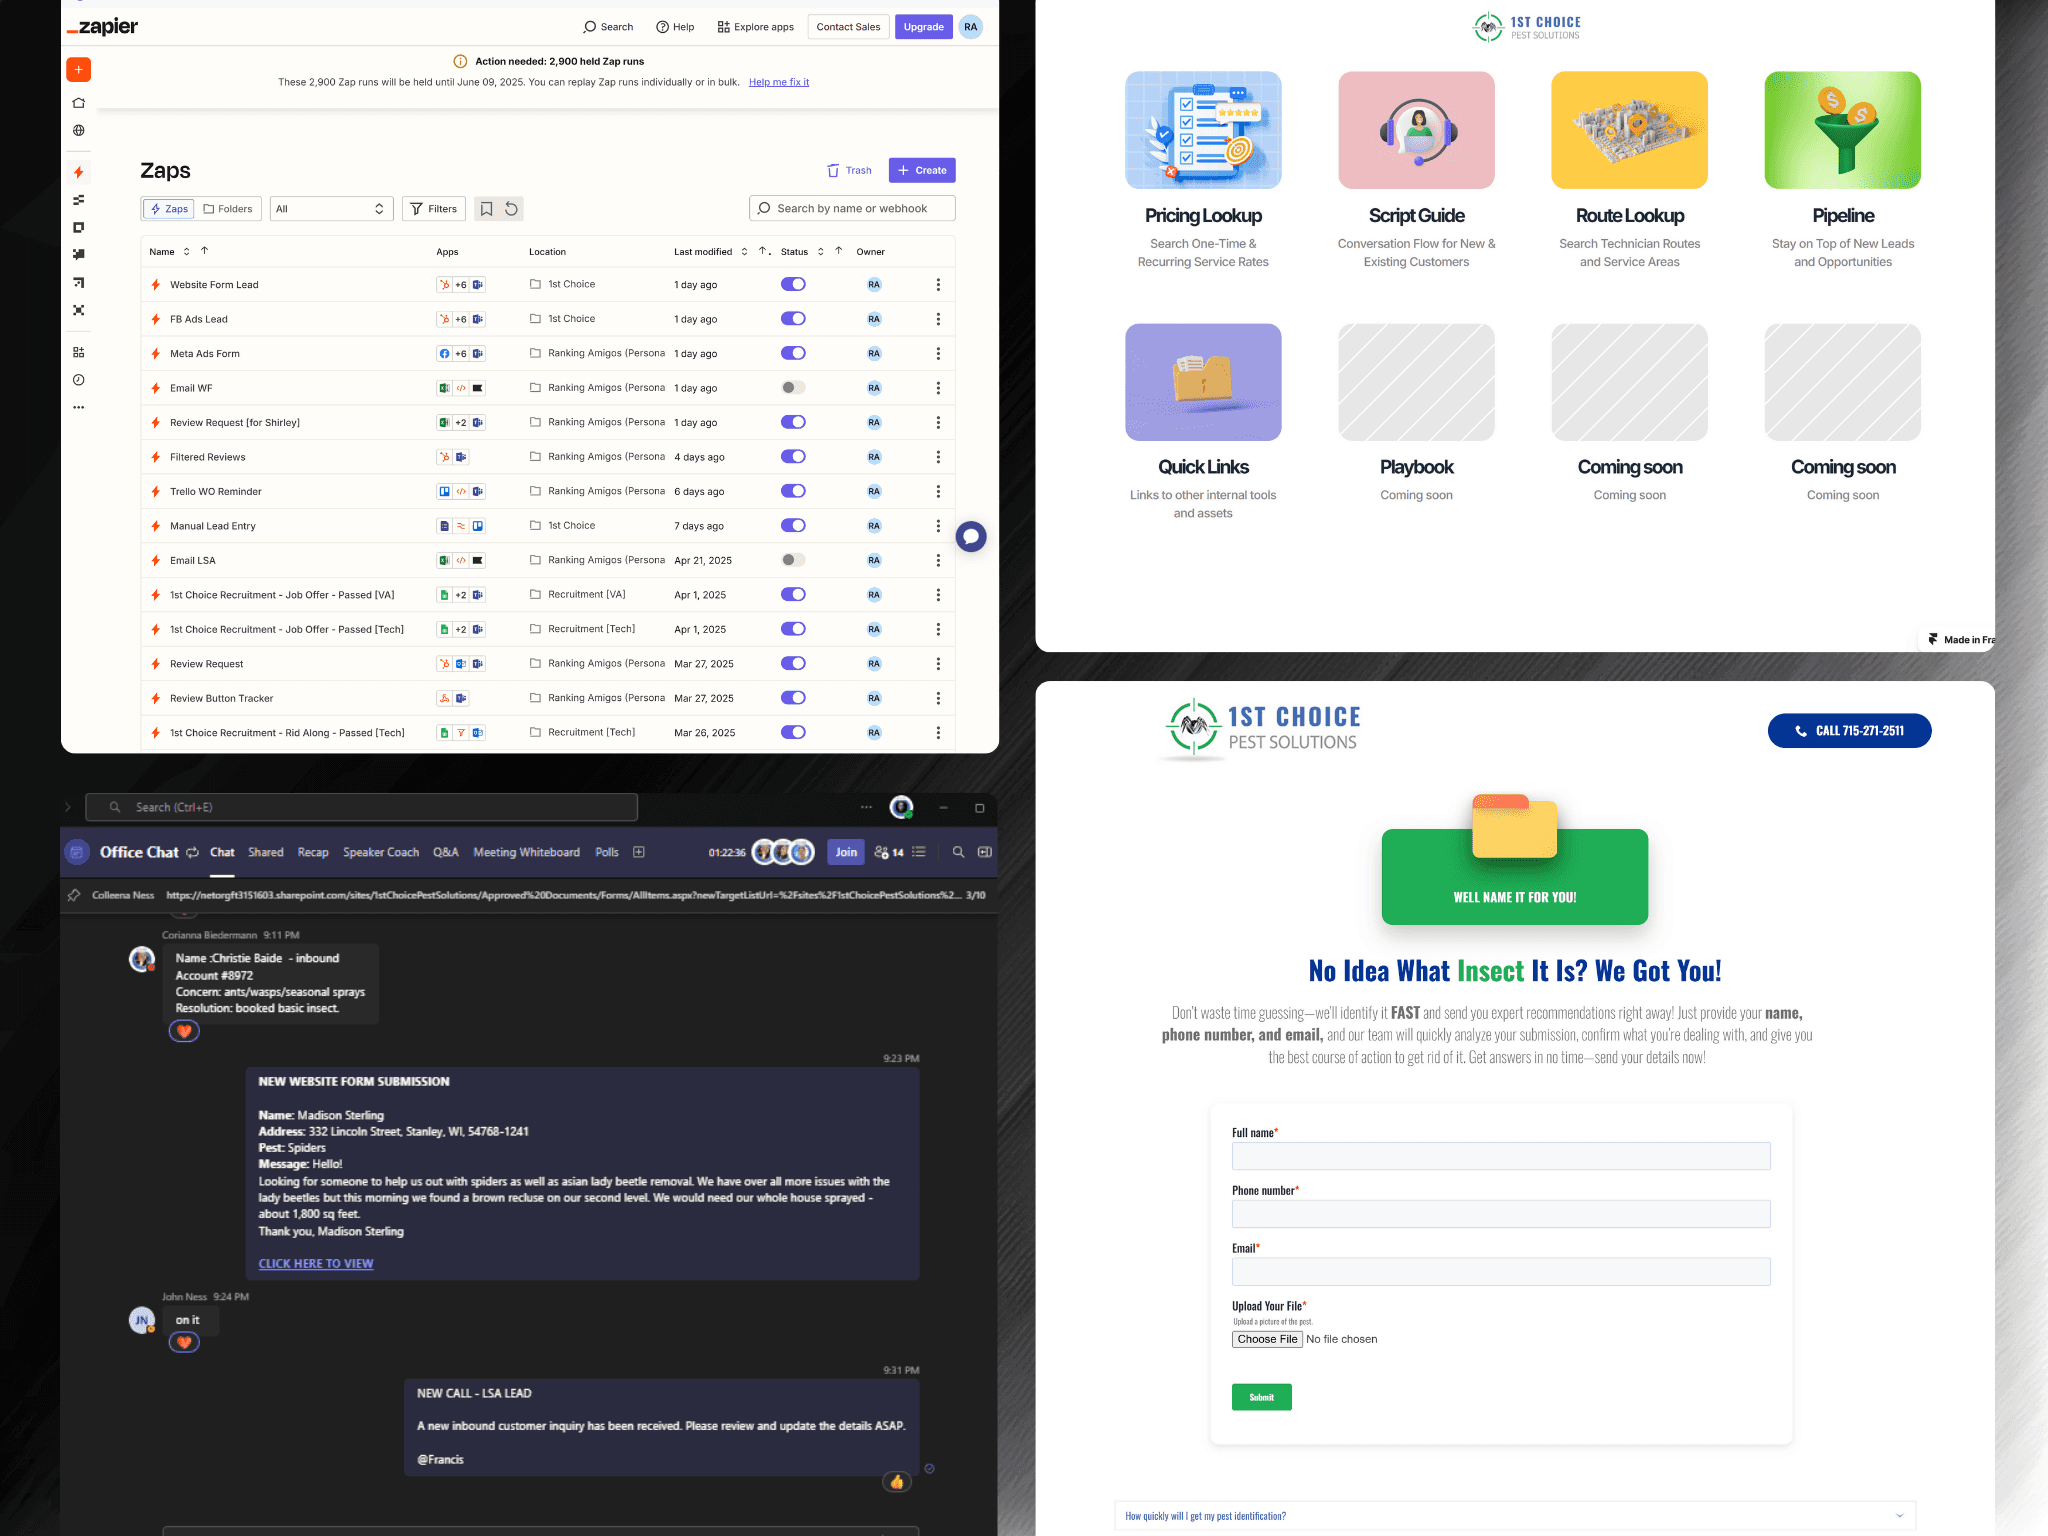
Task: Join the Office Chat meeting
Action: coord(846,852)
